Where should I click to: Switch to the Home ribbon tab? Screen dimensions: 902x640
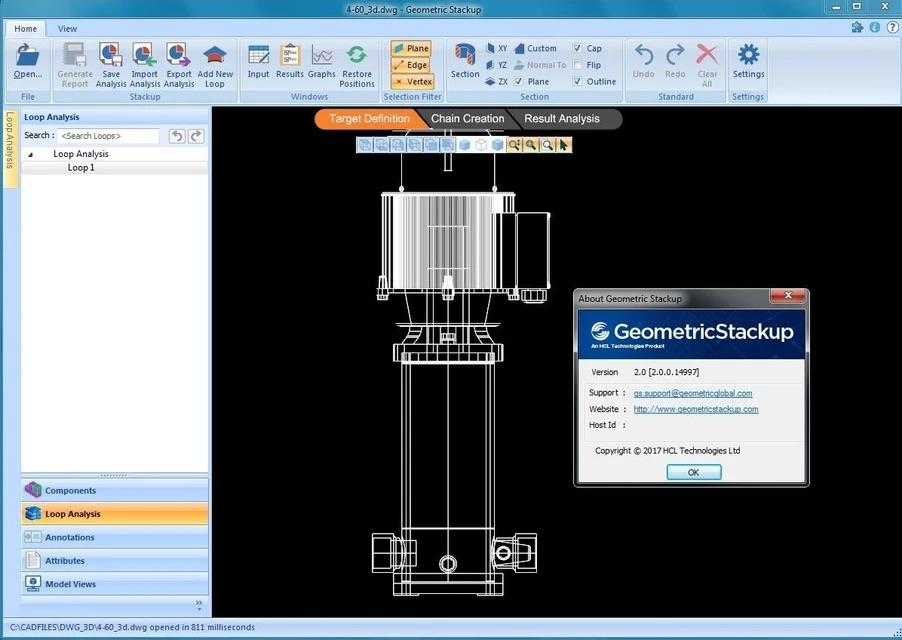point(25,29)
